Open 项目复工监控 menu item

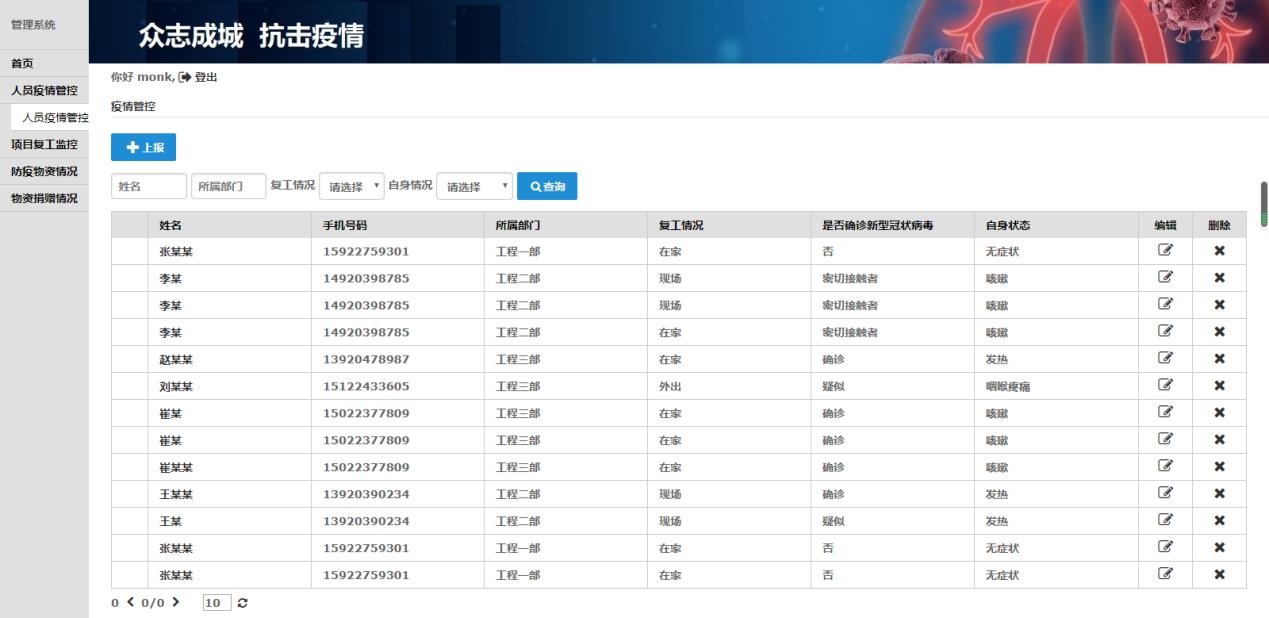[44, 145]
